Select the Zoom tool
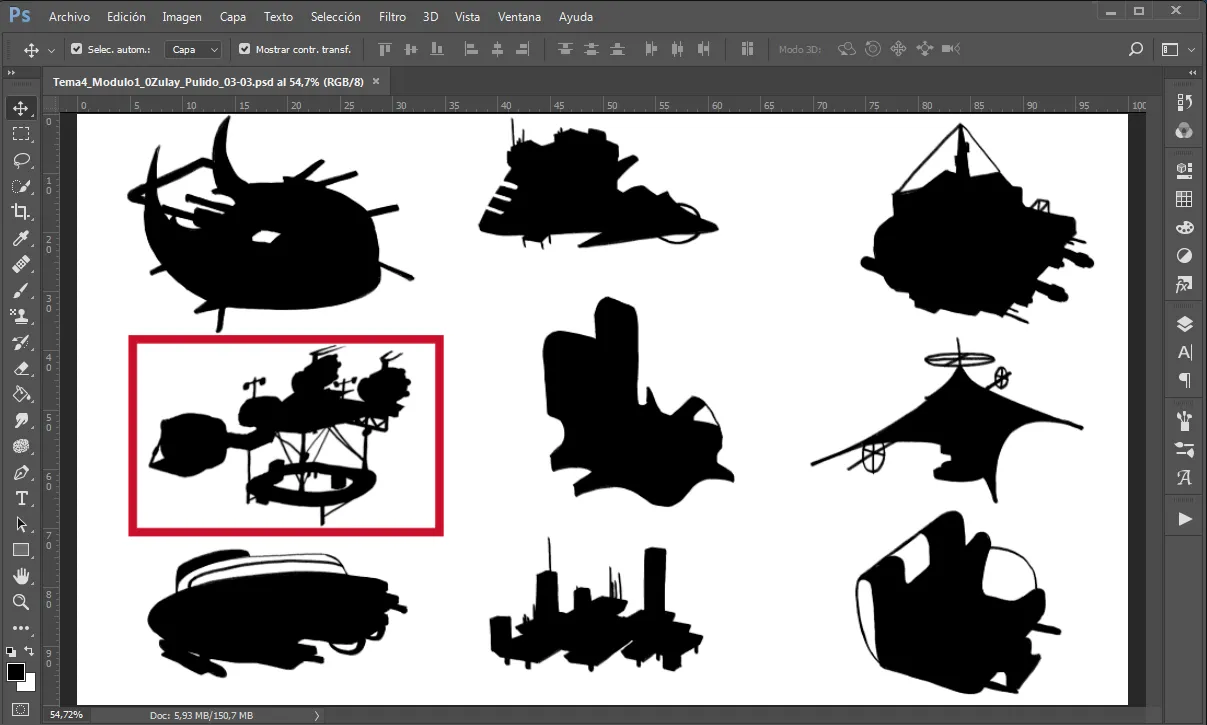The image size is (1207, 725). pyautogui.click(x=21, y=602)
